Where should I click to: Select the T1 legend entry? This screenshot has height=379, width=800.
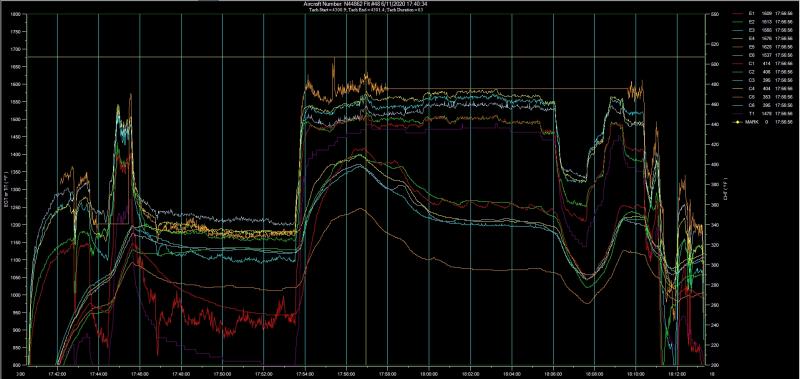pos(762,113)
